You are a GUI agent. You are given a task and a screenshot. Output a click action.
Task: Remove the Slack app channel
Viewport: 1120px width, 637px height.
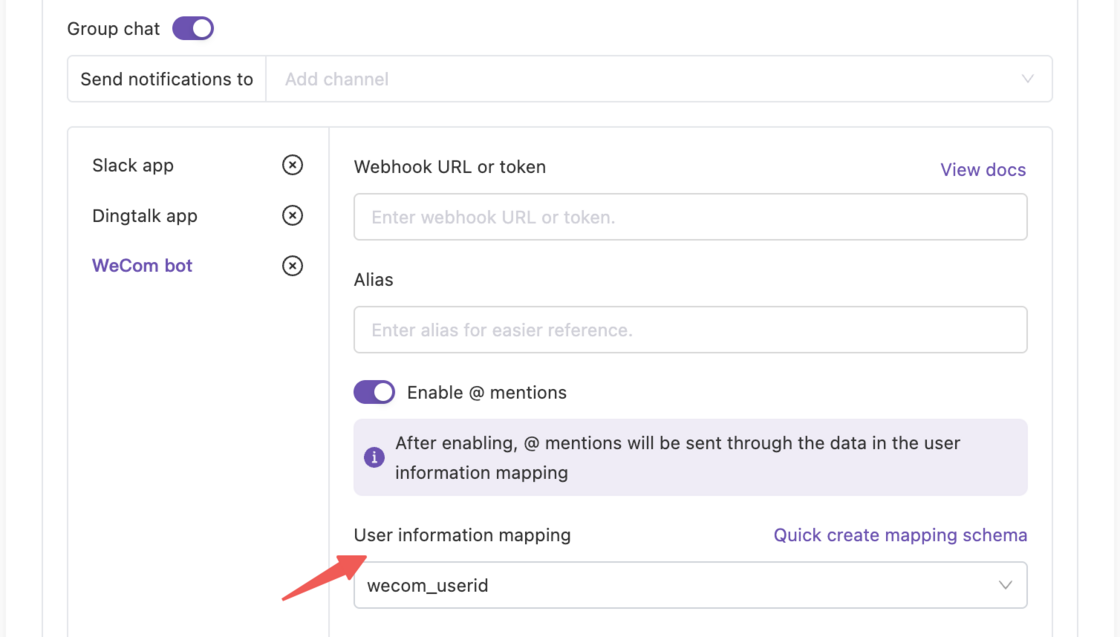[292, 165]
